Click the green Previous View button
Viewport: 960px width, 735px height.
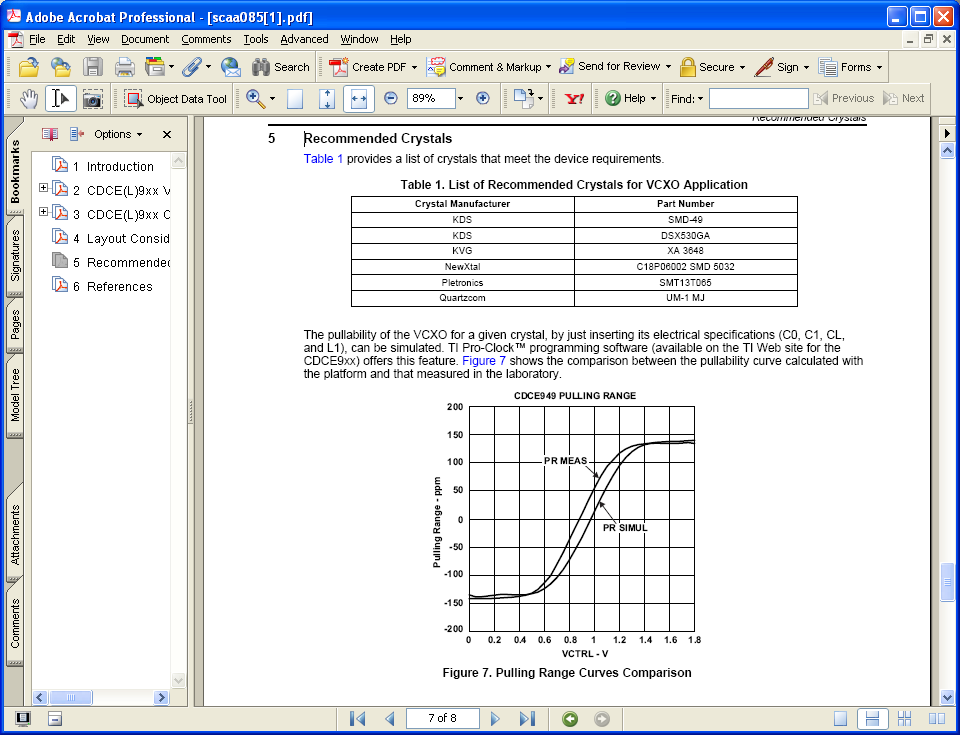(x=570, y=718)
